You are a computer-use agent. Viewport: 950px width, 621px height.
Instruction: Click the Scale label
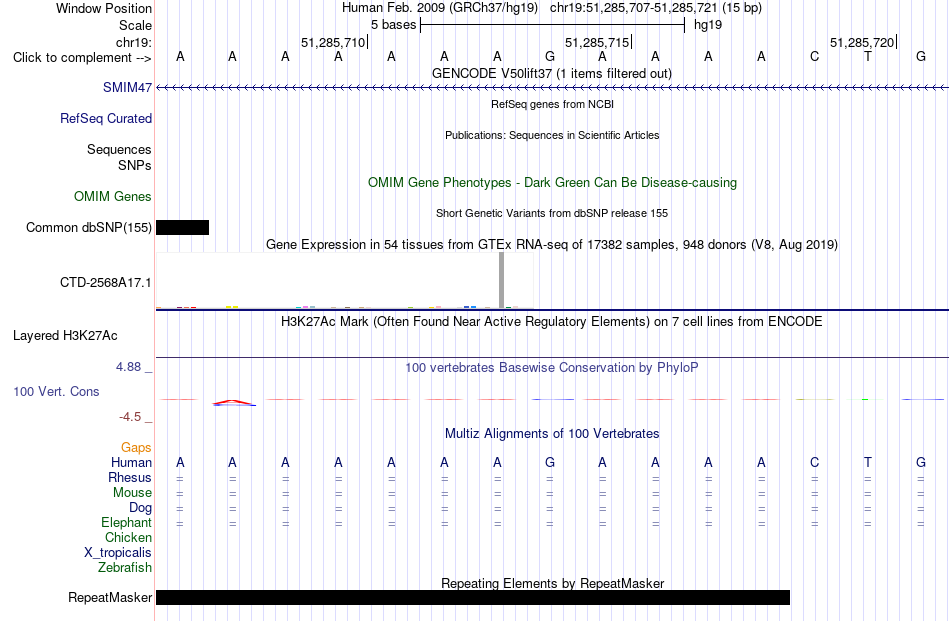pyautogui.click(x=135, y=25)
